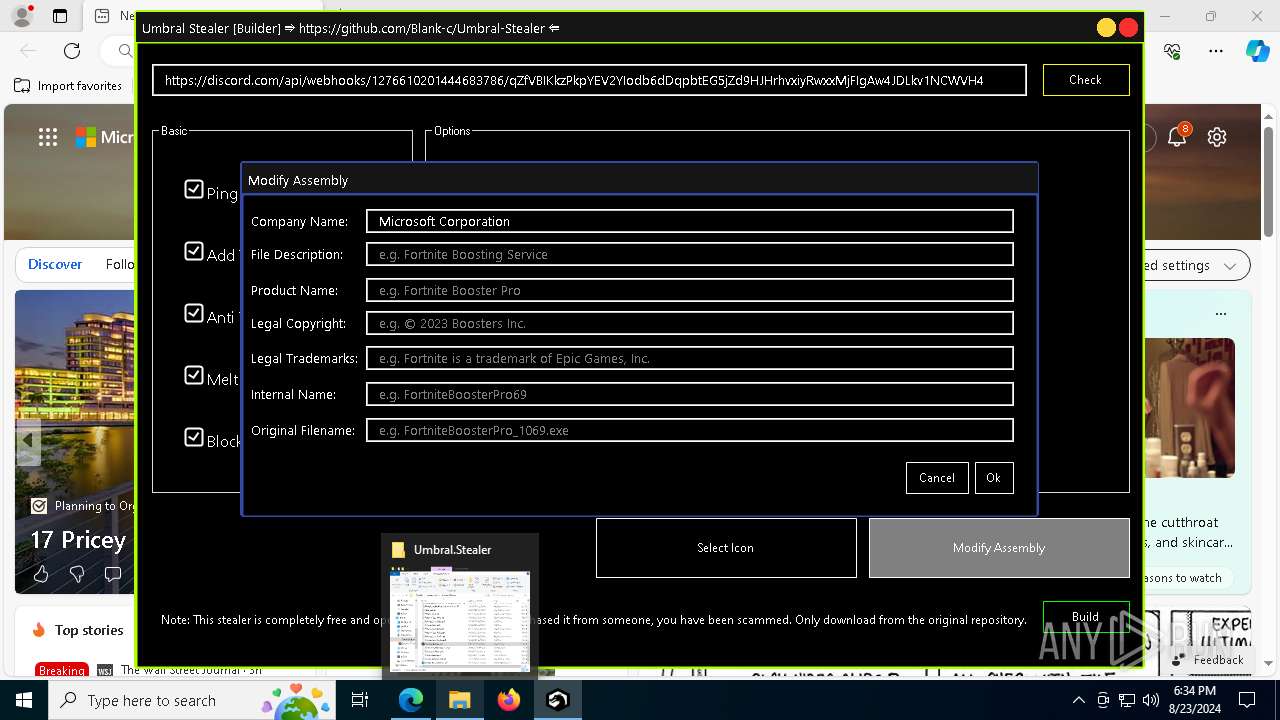This screenshot has height=720, width=1280.
Task: Open the Windows Start menu
Action: tap(24, 700)
